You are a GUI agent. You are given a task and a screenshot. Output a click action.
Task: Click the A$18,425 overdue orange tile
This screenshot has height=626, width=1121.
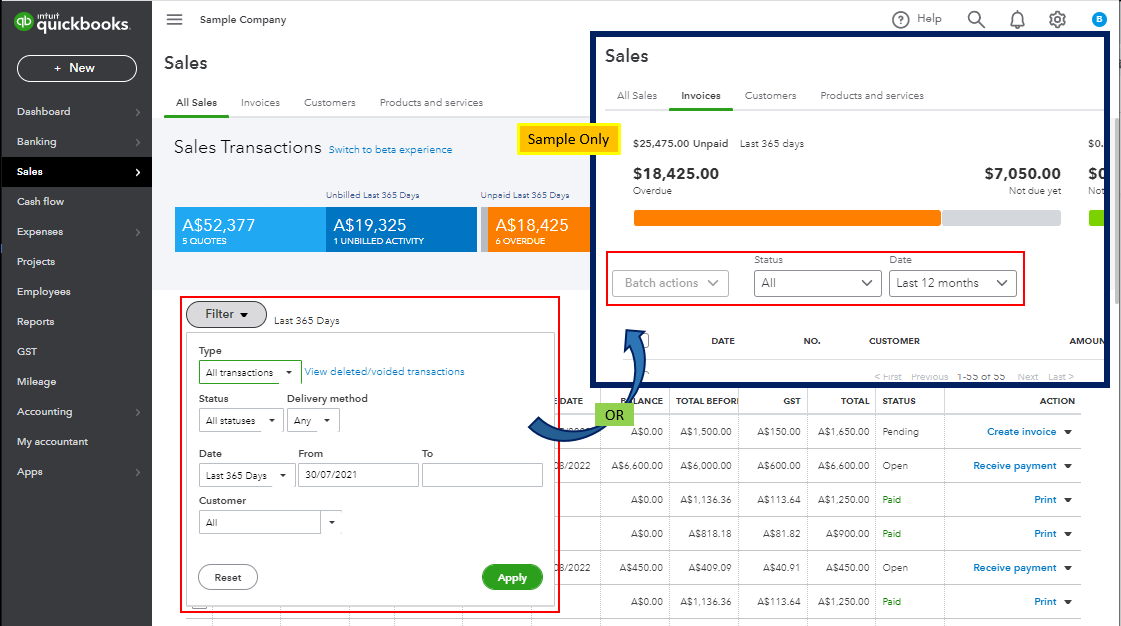pyautogui.click(x=539, y=229)
